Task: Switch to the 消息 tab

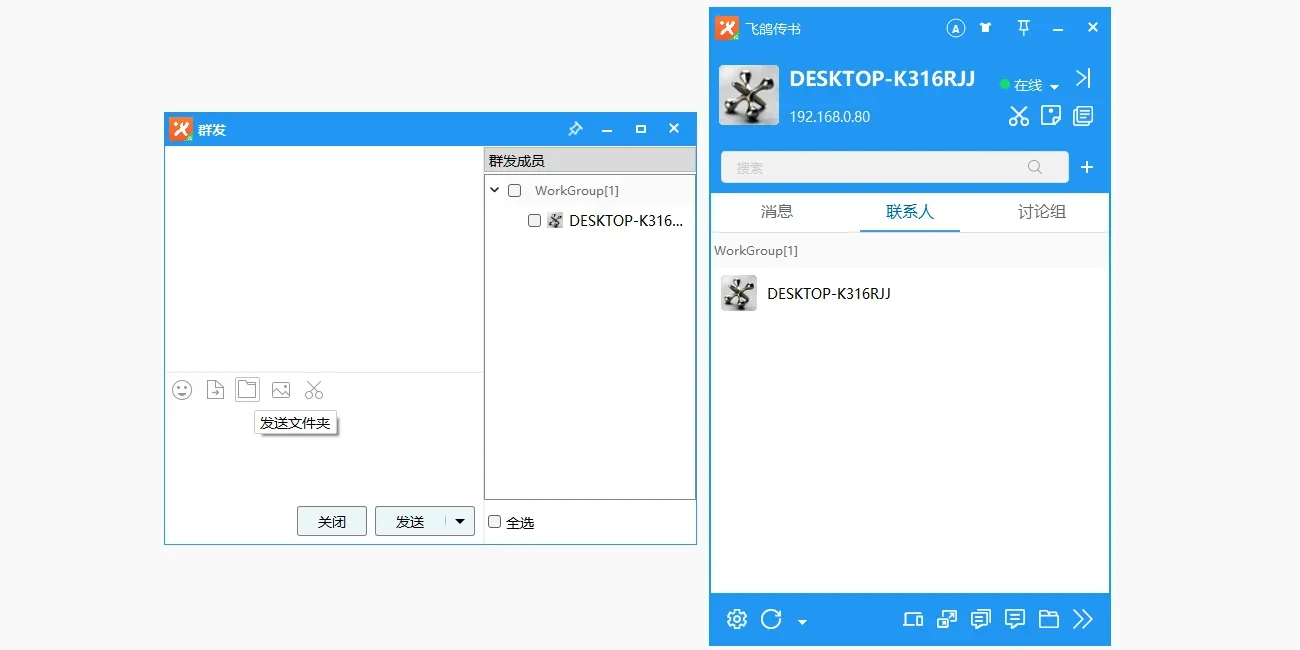Action: click(x=777, y=212)
